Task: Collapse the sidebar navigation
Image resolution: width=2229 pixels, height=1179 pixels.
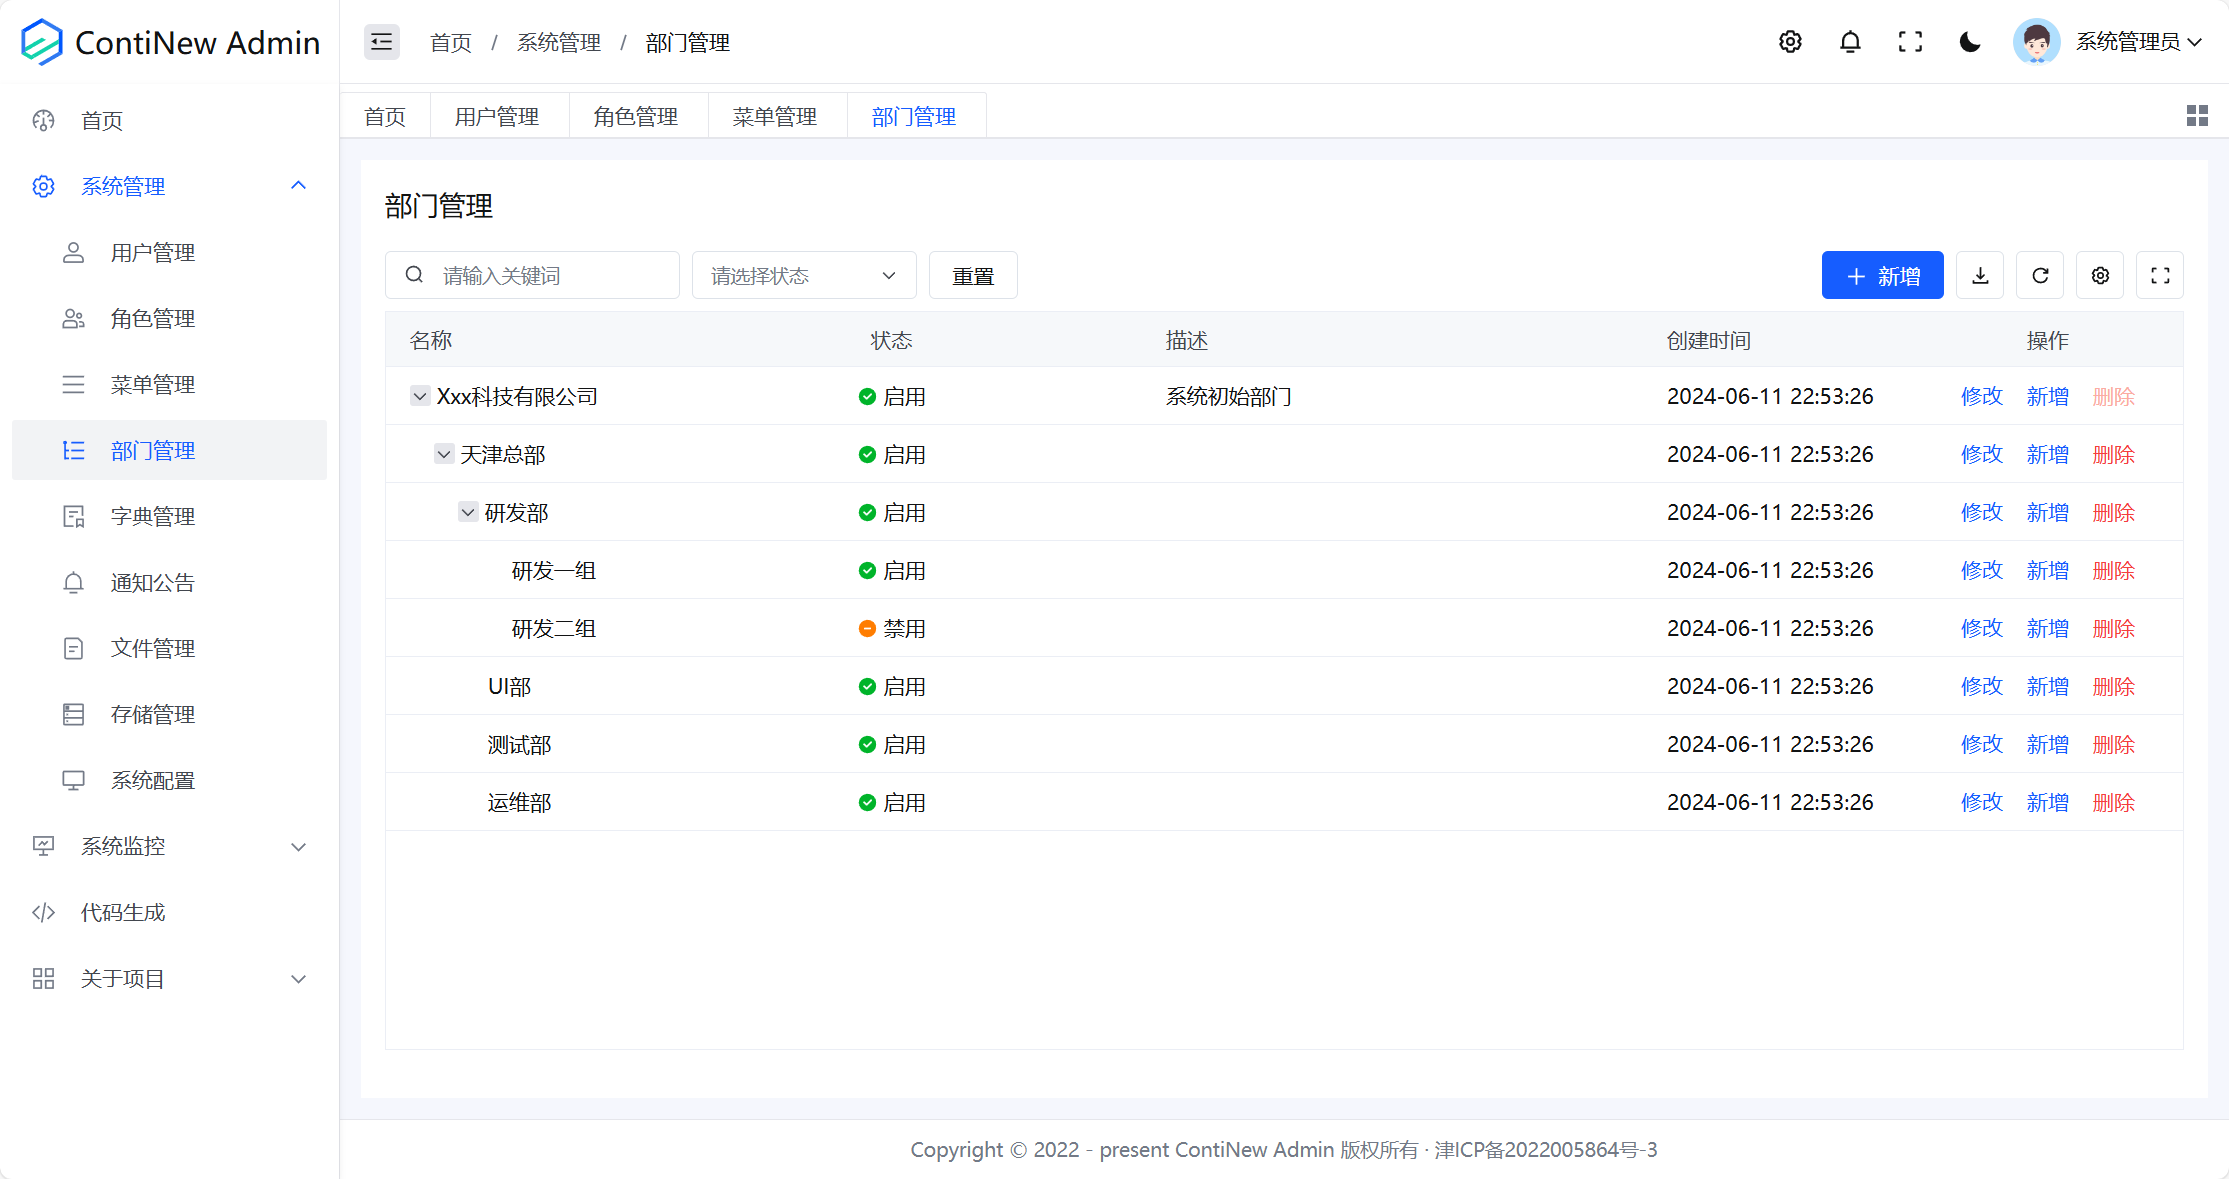Action: [x=381, y=42]
